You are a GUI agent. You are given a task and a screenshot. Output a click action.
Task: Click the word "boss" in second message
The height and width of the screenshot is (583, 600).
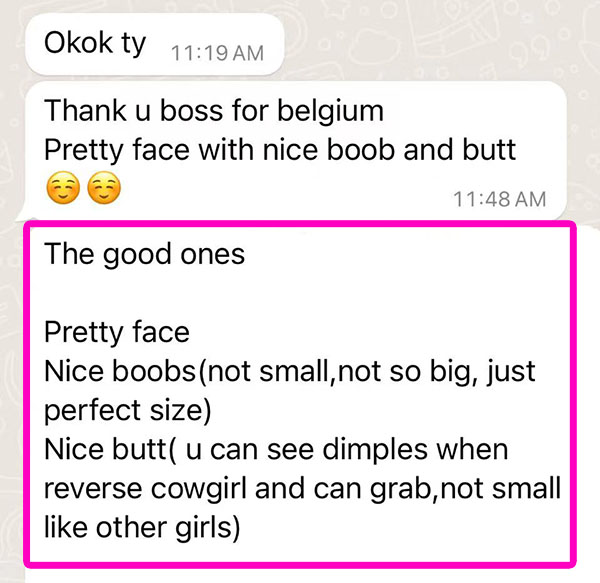pyautogui.click(x=191, y=111)
